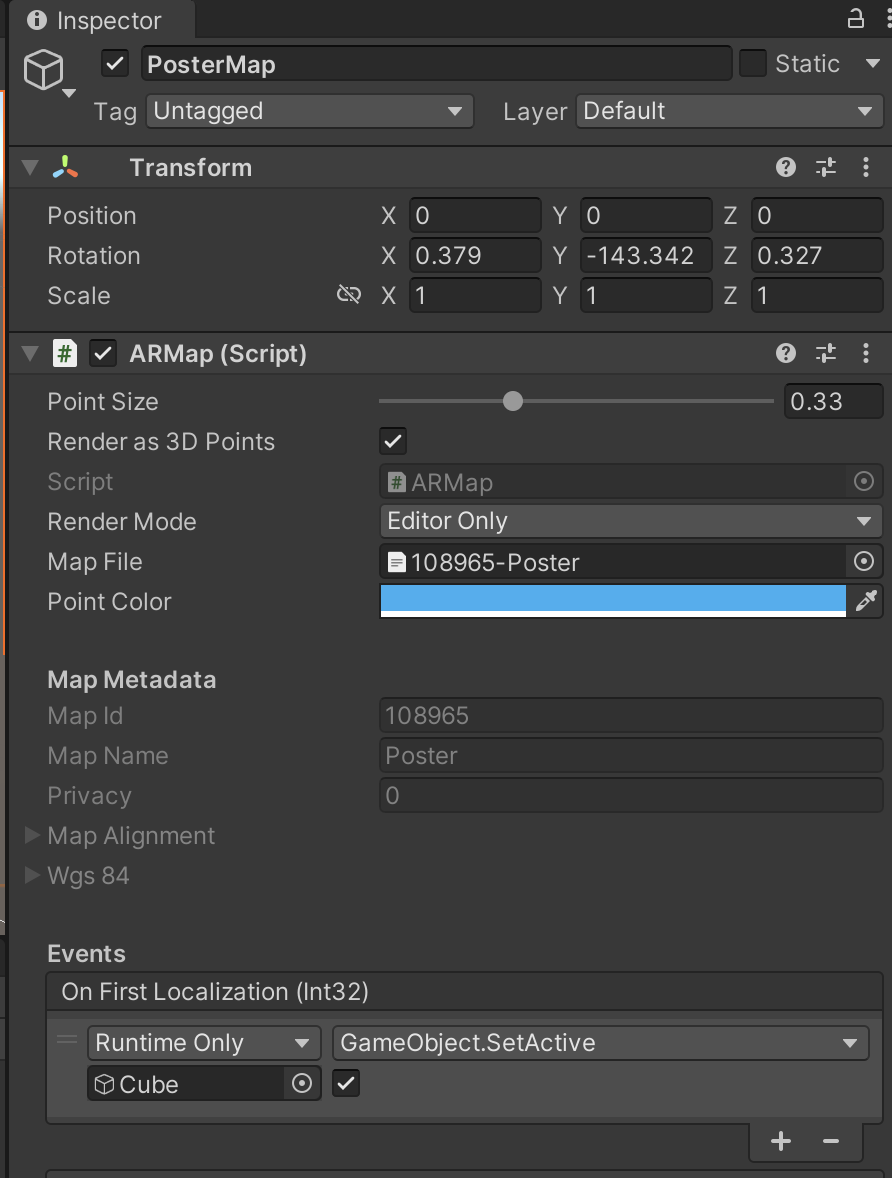892x1178 pixels.
Task: Click the Map Id 108965 field
Action: (630, 715)
